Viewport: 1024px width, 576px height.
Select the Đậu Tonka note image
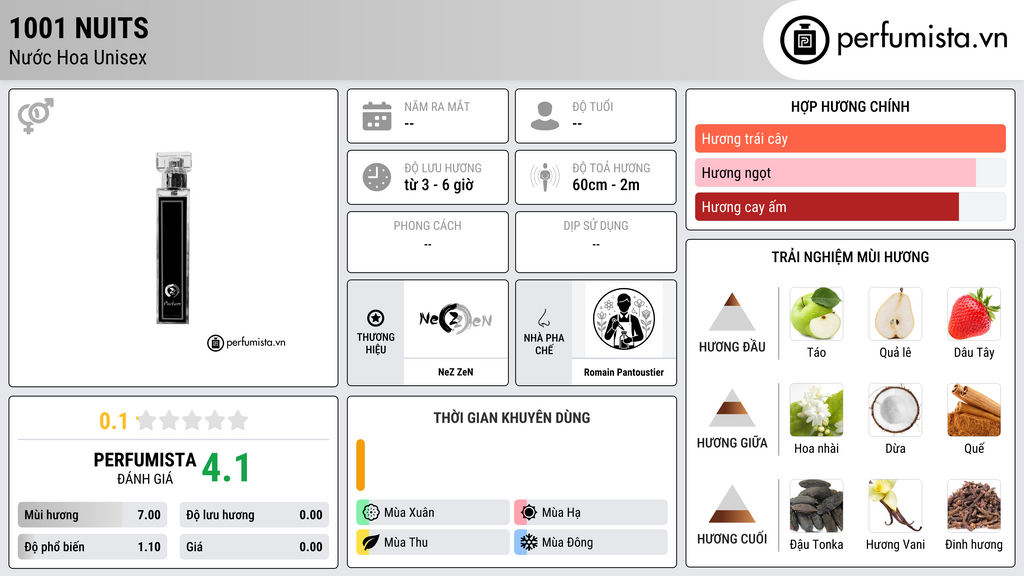(x=816, y=506)
